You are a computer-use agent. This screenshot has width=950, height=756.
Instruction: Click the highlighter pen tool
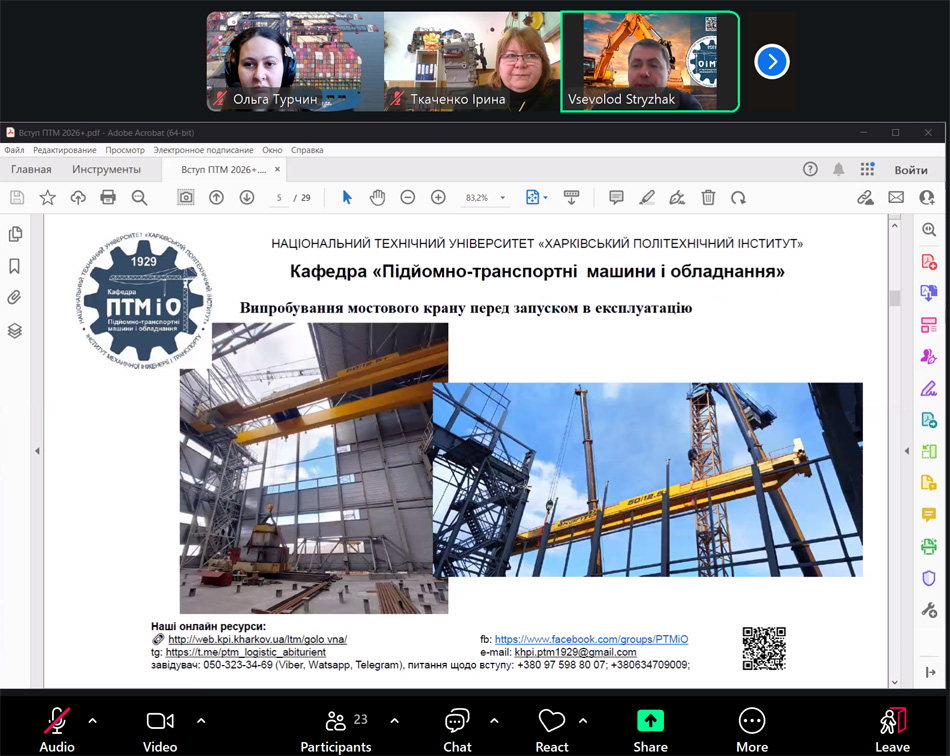(x=647, y=198)
